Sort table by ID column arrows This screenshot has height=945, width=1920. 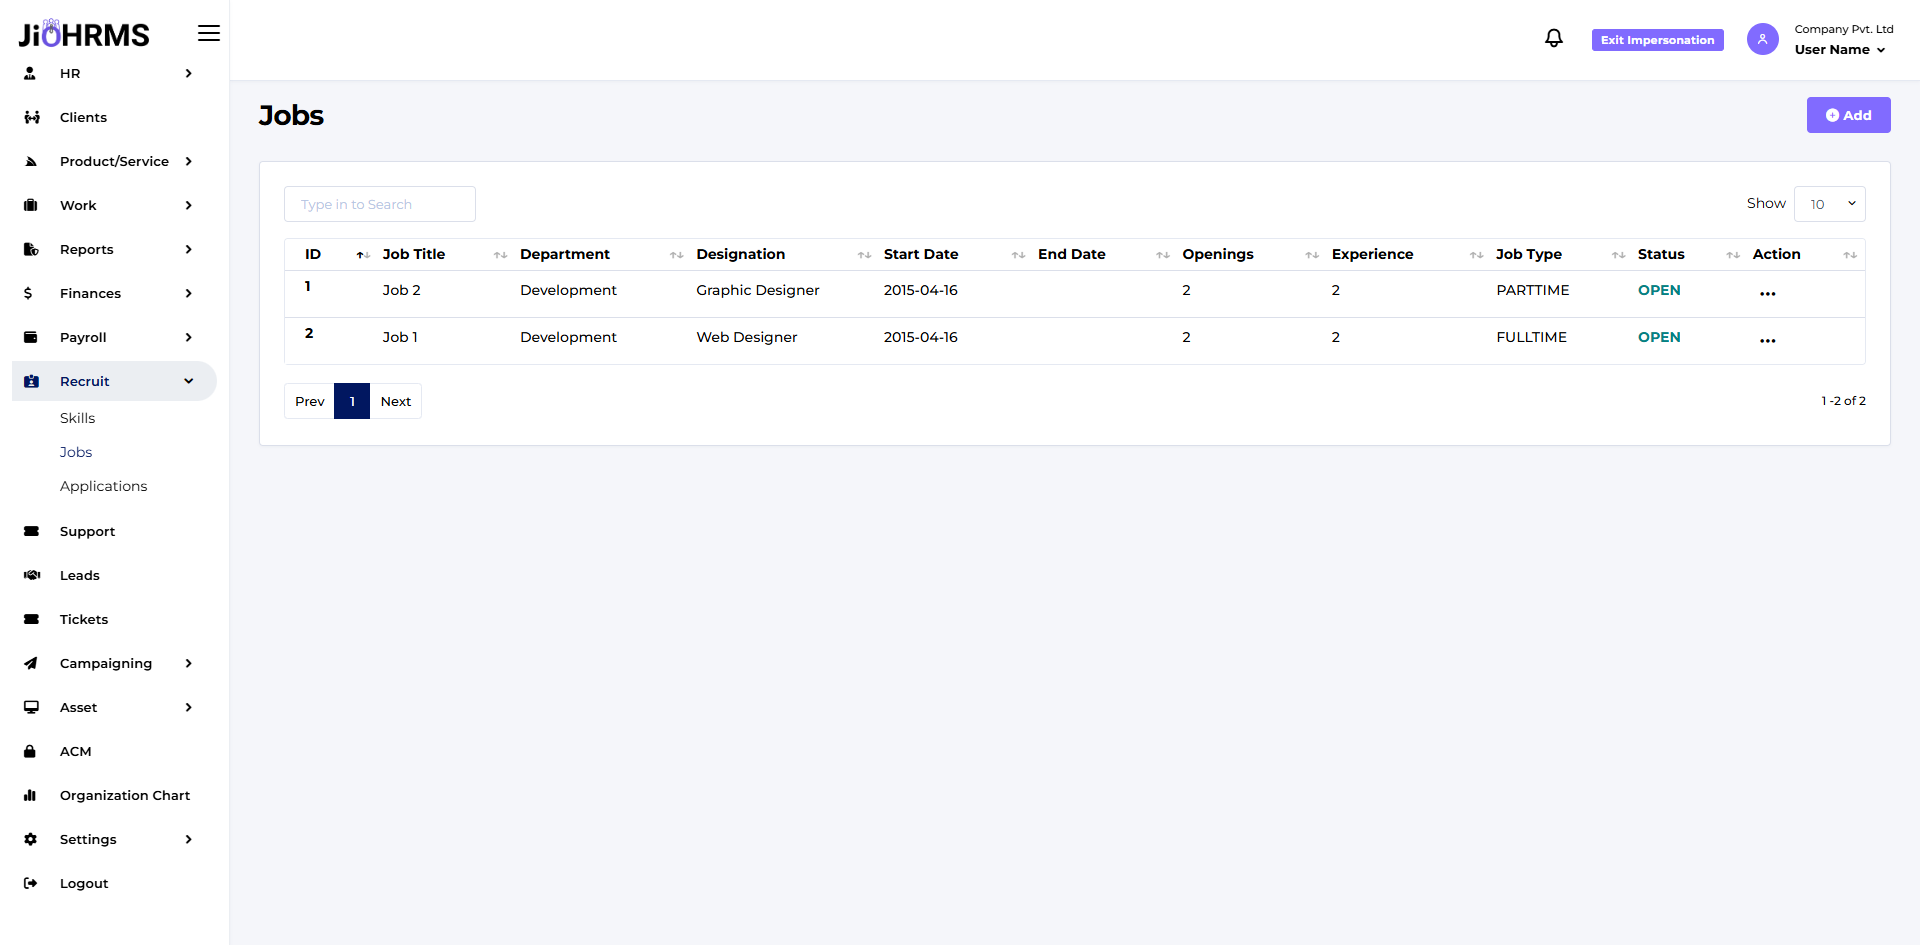pyautogui.click(x=362, y=255)
